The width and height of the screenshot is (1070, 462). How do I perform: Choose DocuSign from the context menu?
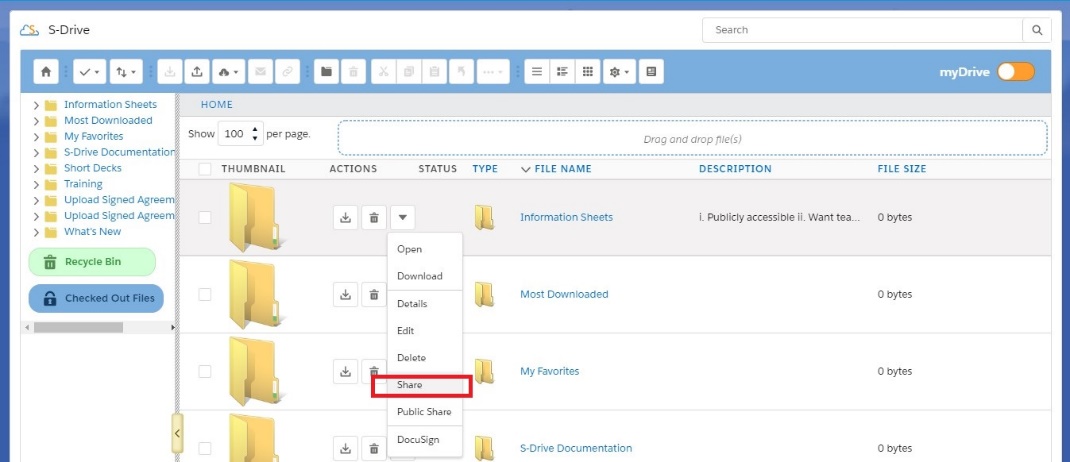(x=425, y=439)
